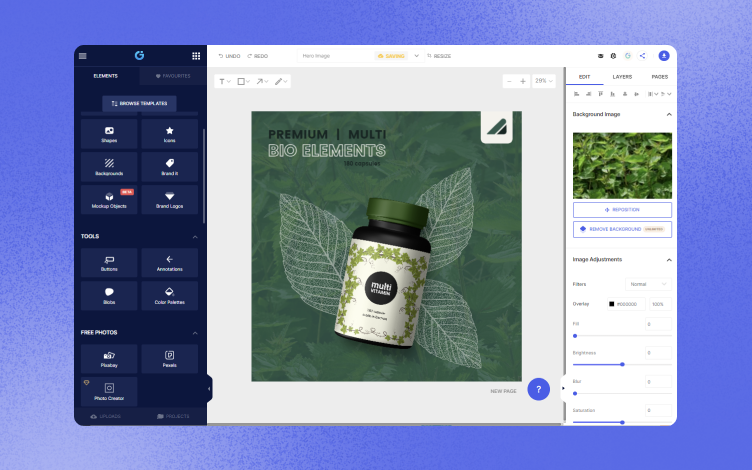The width and height of the screenshot is (752, 470).
Task: Open the Photo Creator tile
Action: click(109, 391)
